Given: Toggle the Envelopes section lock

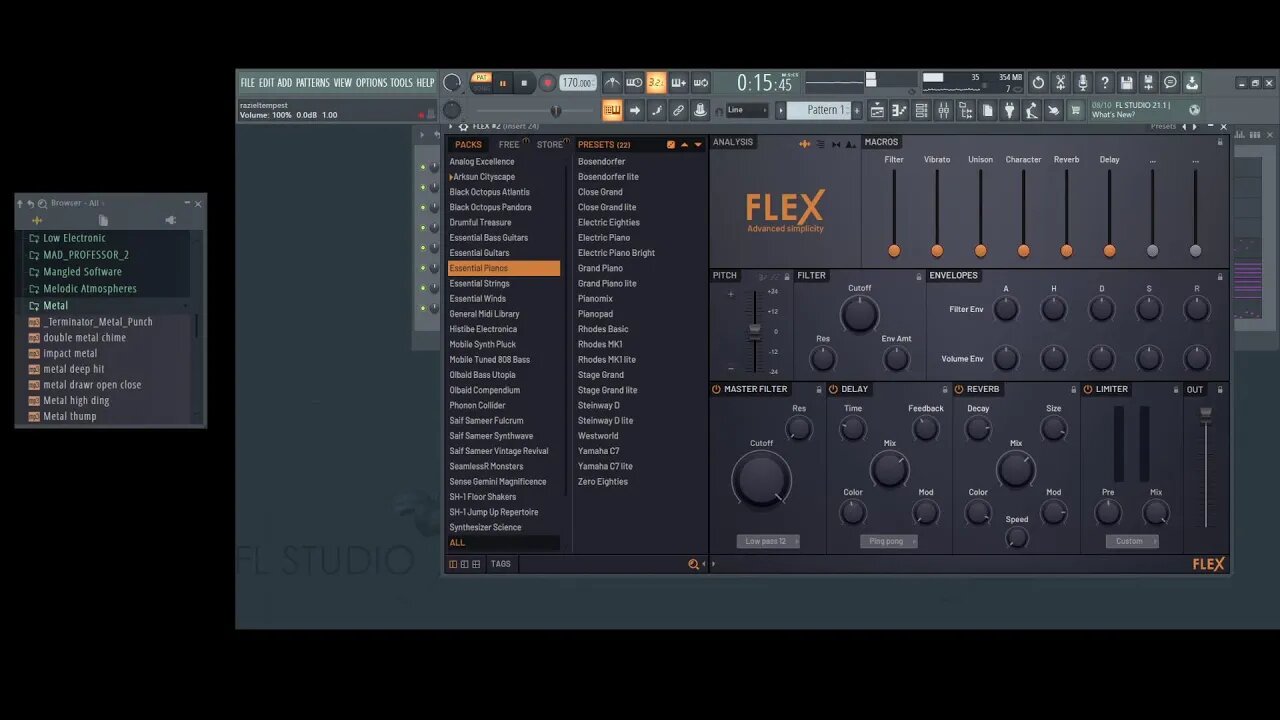Looking at the screenshot, I should click(x=1220, y=276).
